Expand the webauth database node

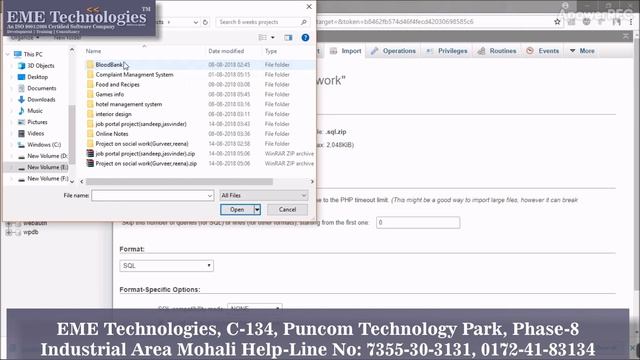9,223
